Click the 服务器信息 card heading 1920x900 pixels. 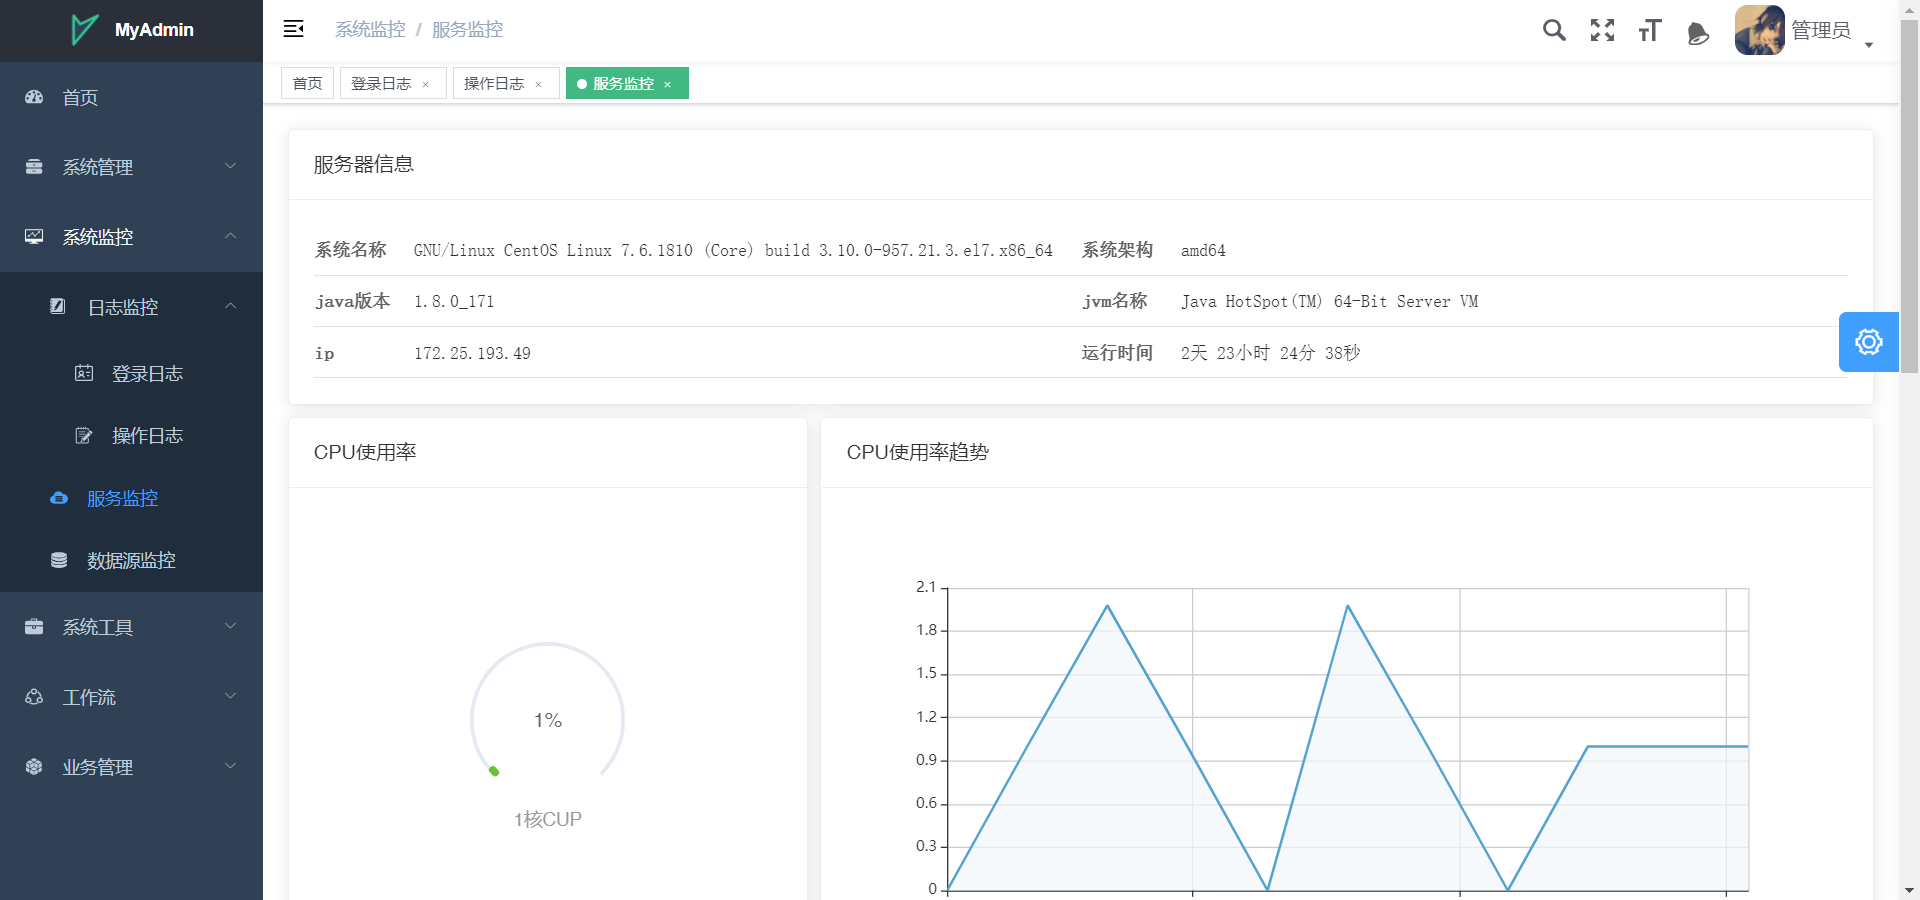[364, 164]
